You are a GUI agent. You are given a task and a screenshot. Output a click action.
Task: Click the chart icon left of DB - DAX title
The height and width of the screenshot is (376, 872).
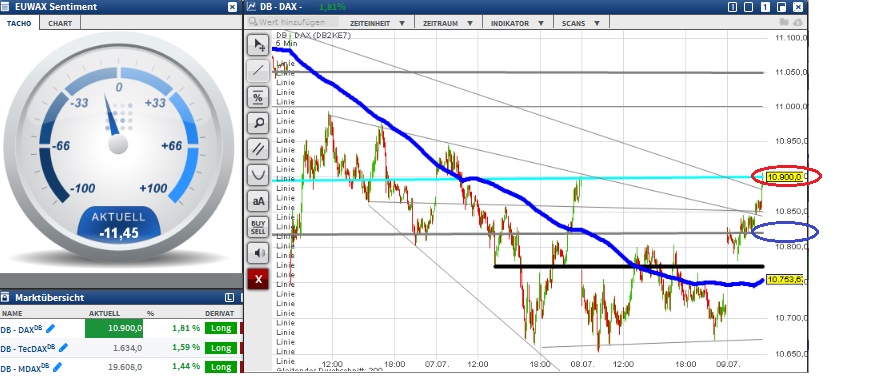click(x=251, y=7)
